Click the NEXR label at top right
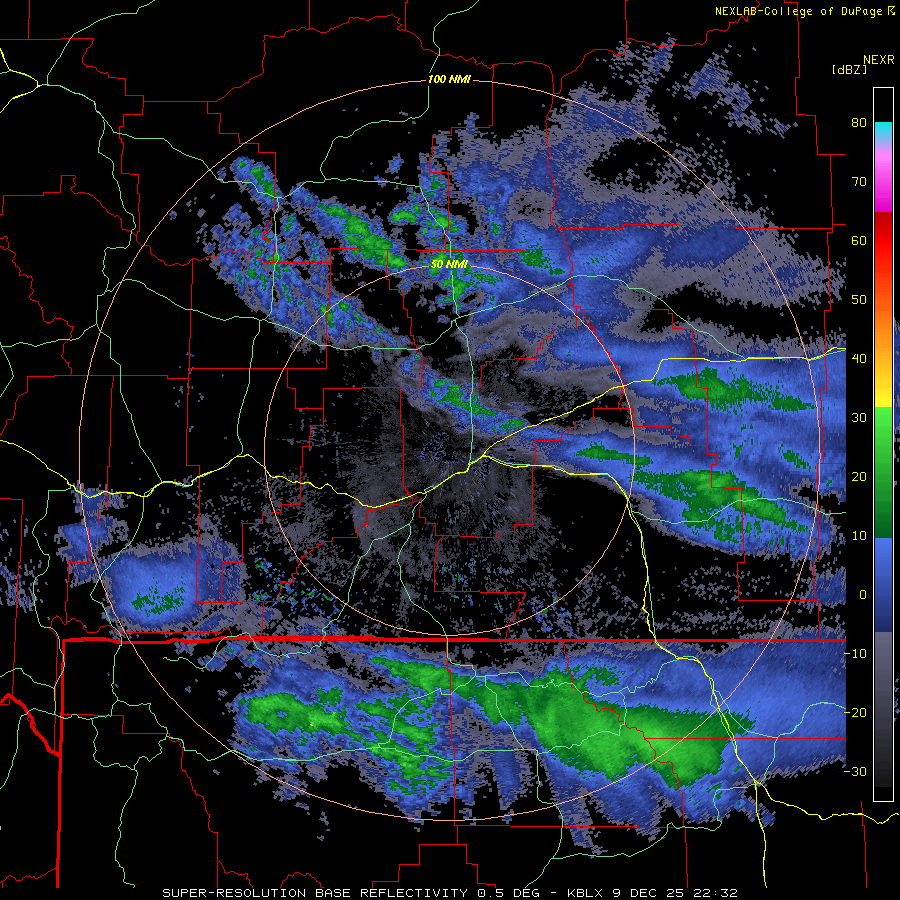The image size is (900, 900). coord(878,60)
